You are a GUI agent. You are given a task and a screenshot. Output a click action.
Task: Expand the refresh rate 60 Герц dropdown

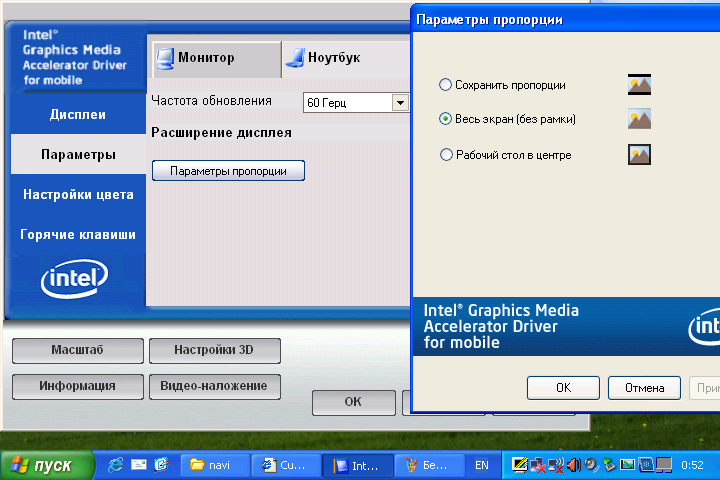point(400,102)
